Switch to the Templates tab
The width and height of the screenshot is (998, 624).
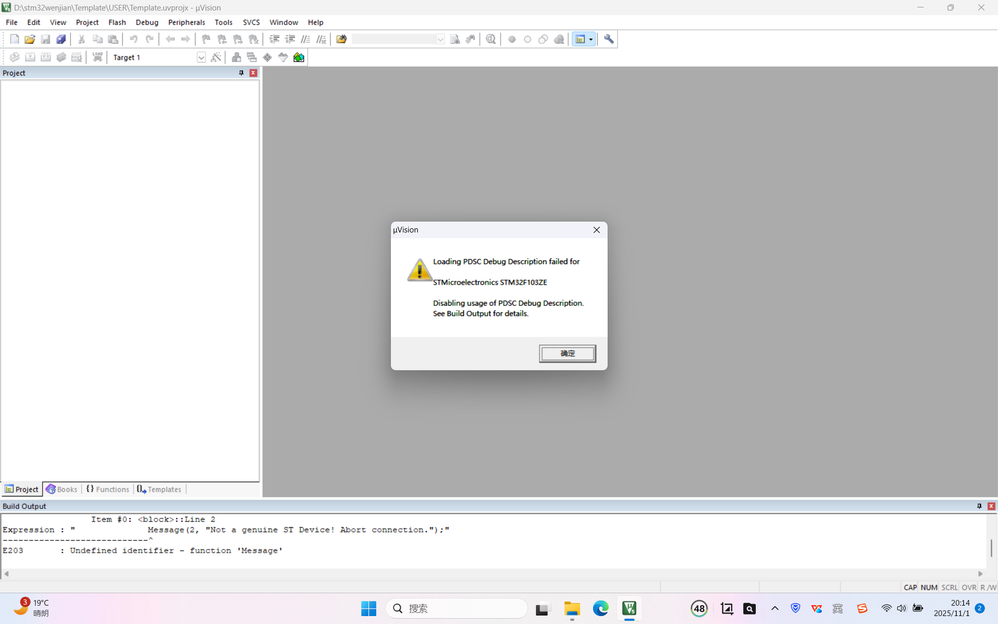[x=159, y=490]
